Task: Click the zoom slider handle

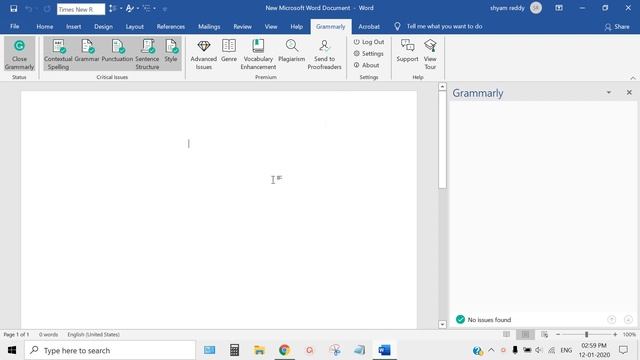Action: [x=587, y=334]
